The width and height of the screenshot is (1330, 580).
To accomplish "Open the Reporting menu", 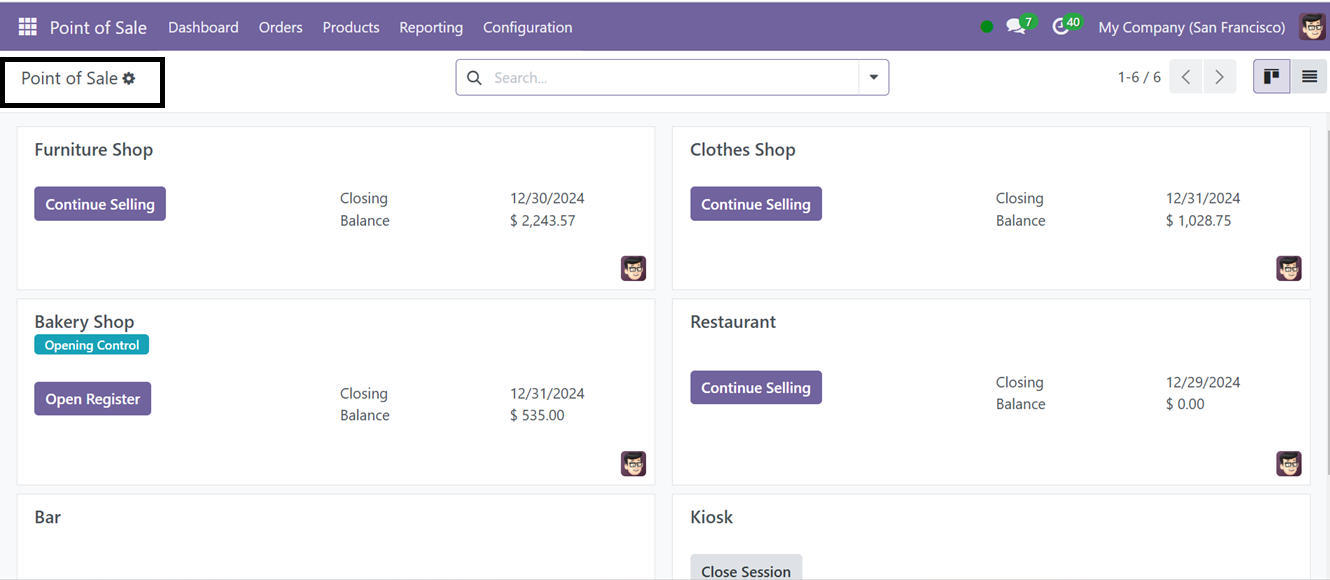I will point(431,27).
